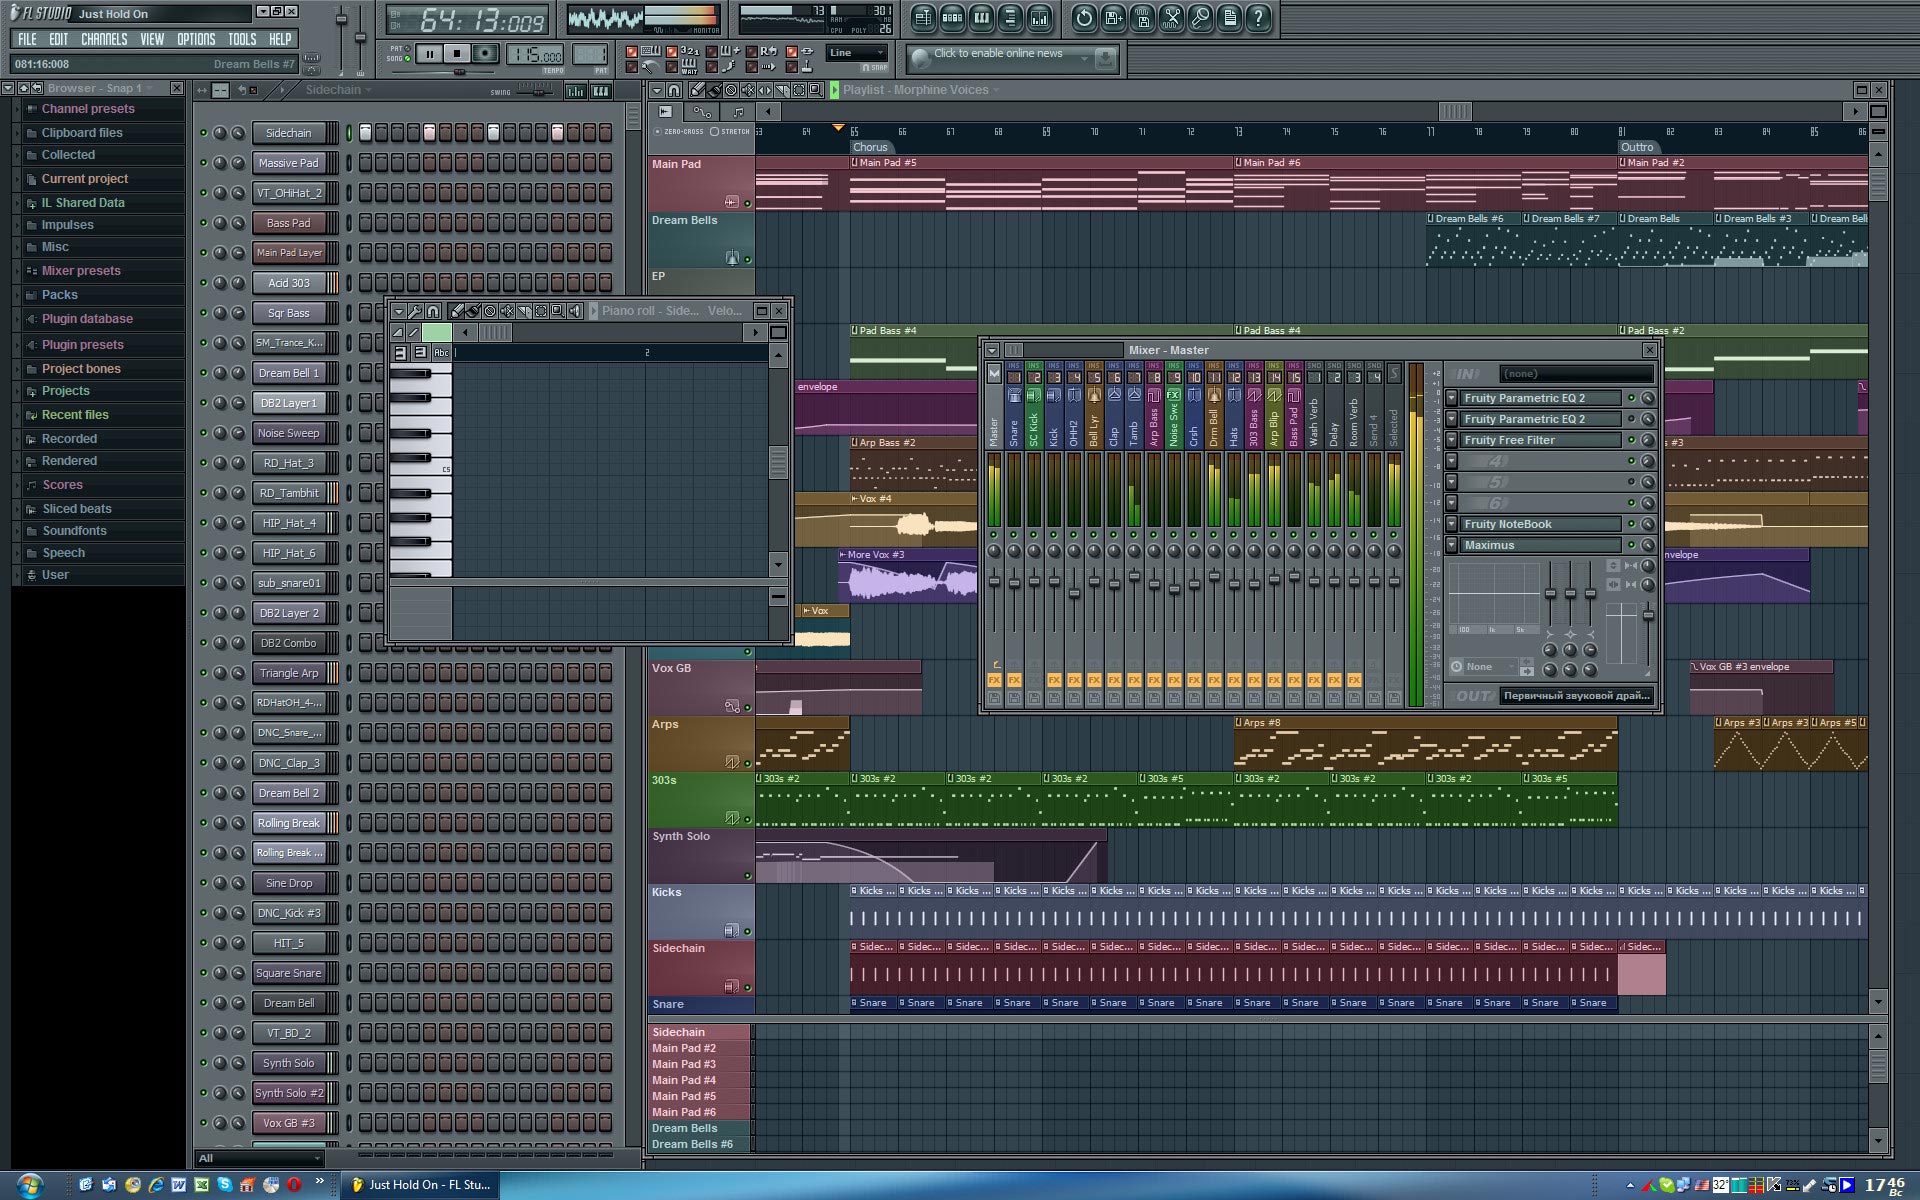Open the TOOLS menu
Viewport: 1920px width, 1200px height.
point(241,40)
